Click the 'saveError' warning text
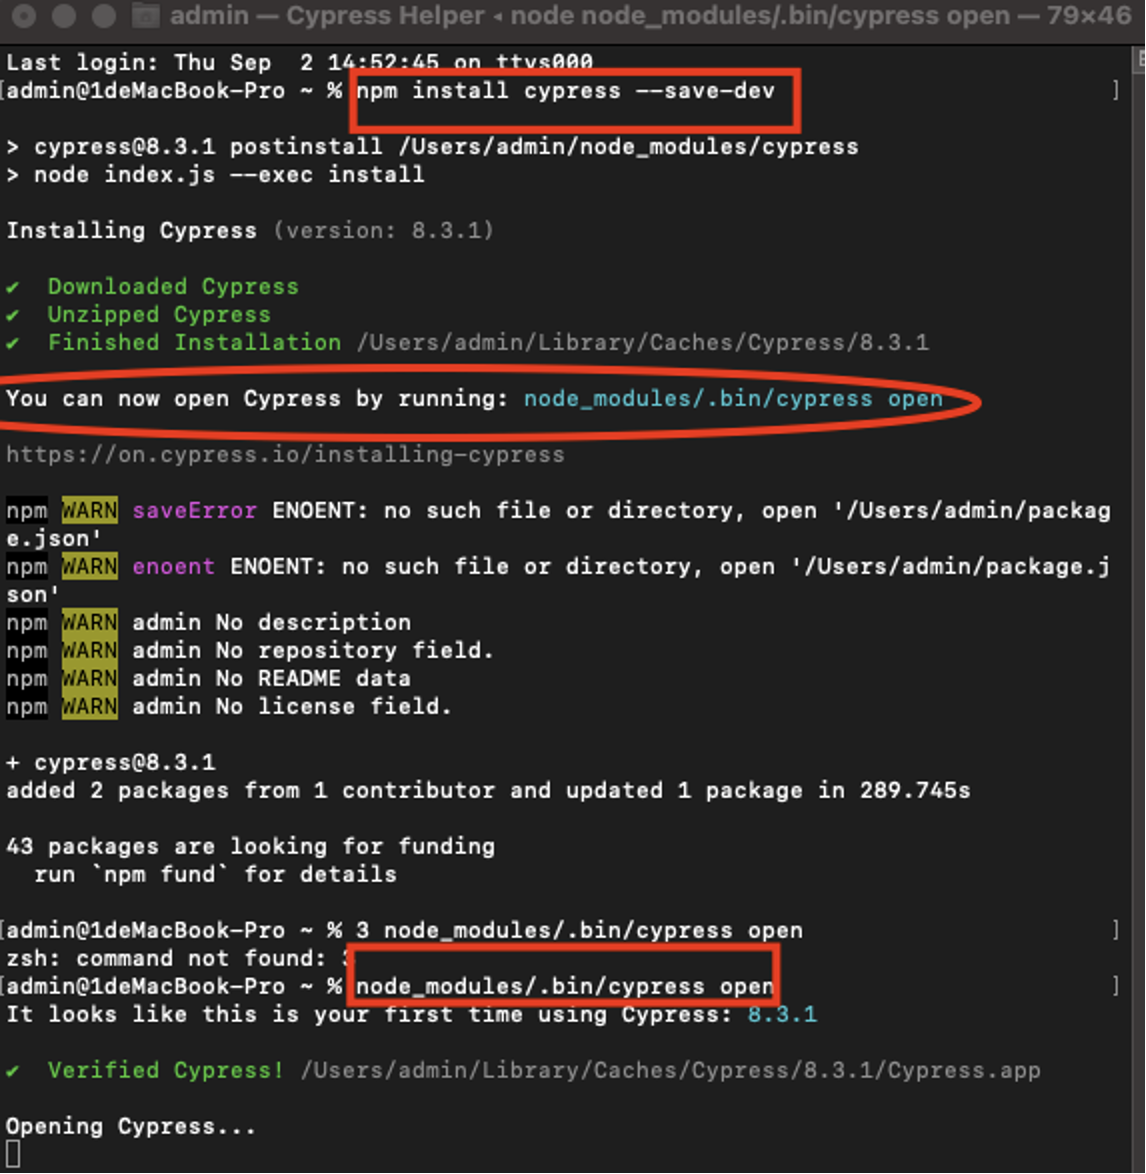The height and width of the screenshot is (1174, 1146). [x=195, y=511]
